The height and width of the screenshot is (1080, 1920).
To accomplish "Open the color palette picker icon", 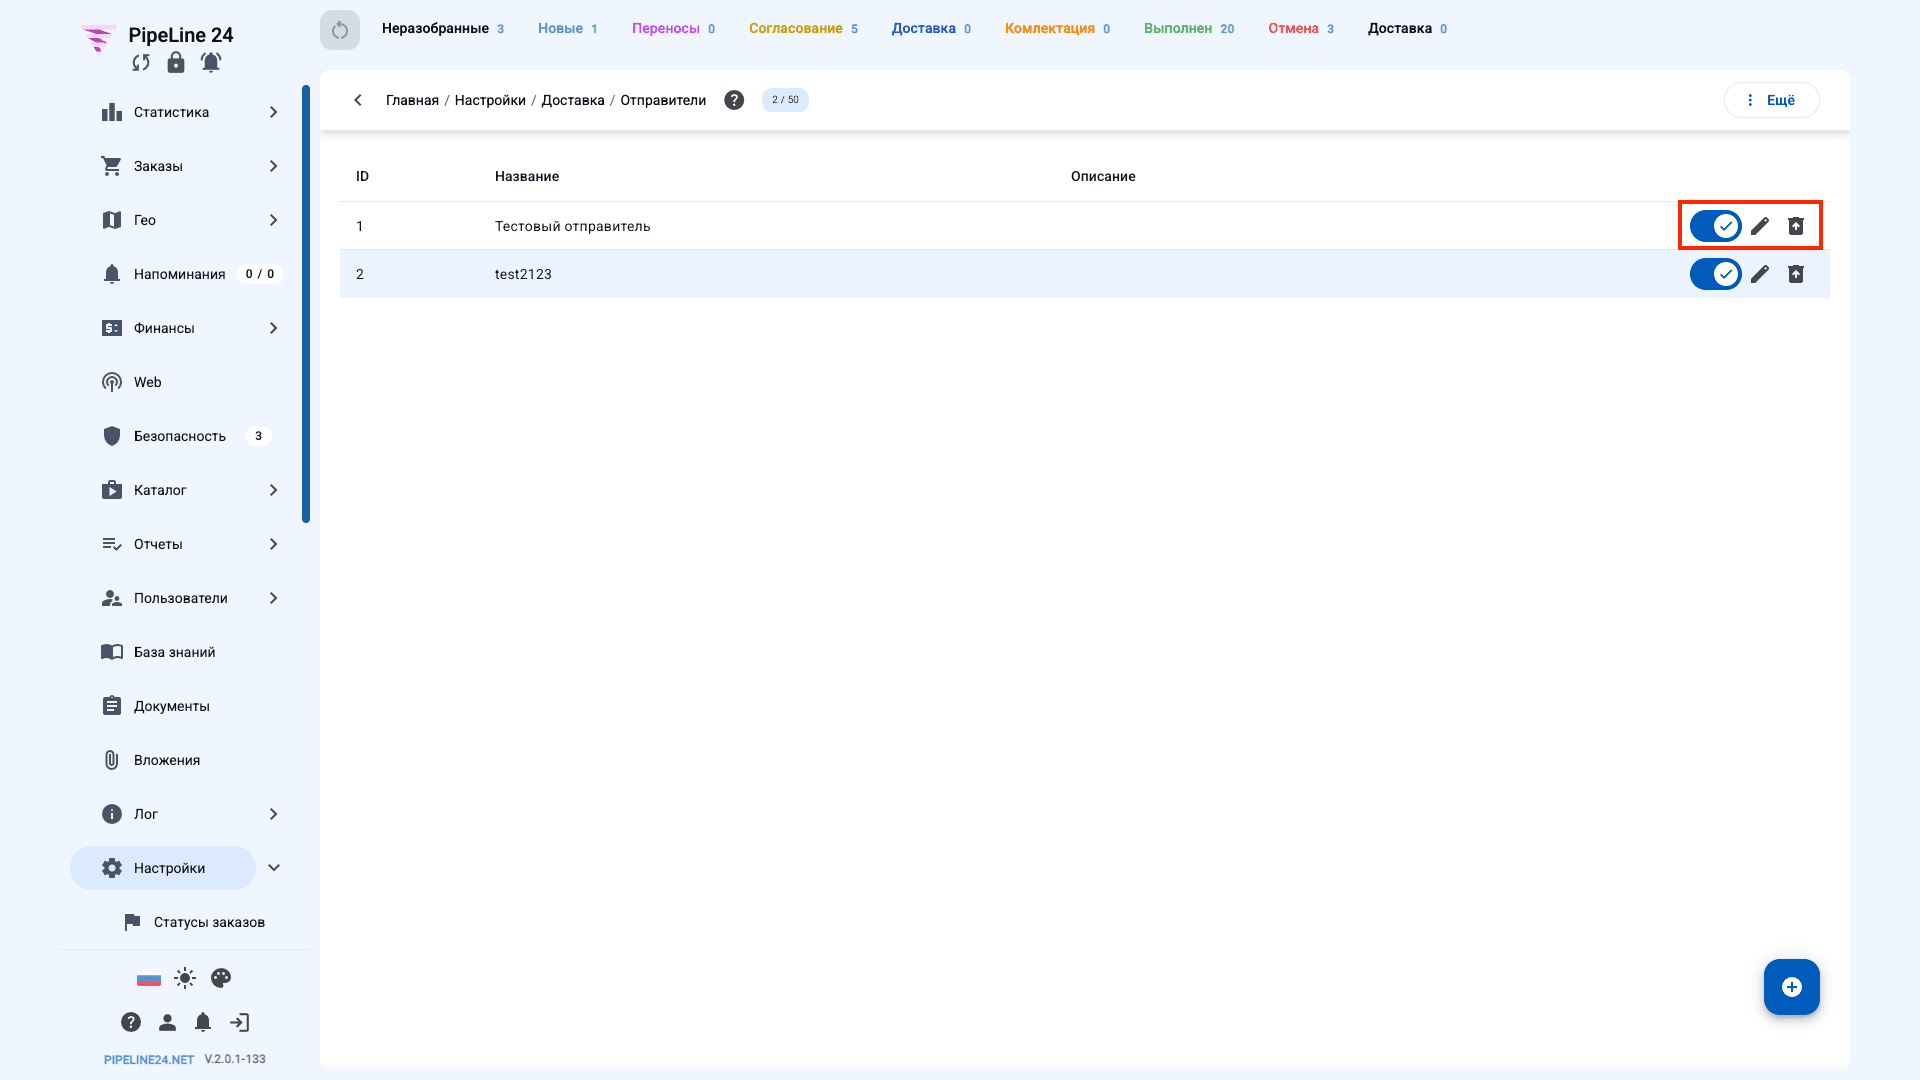I will (x=221, y=978).
